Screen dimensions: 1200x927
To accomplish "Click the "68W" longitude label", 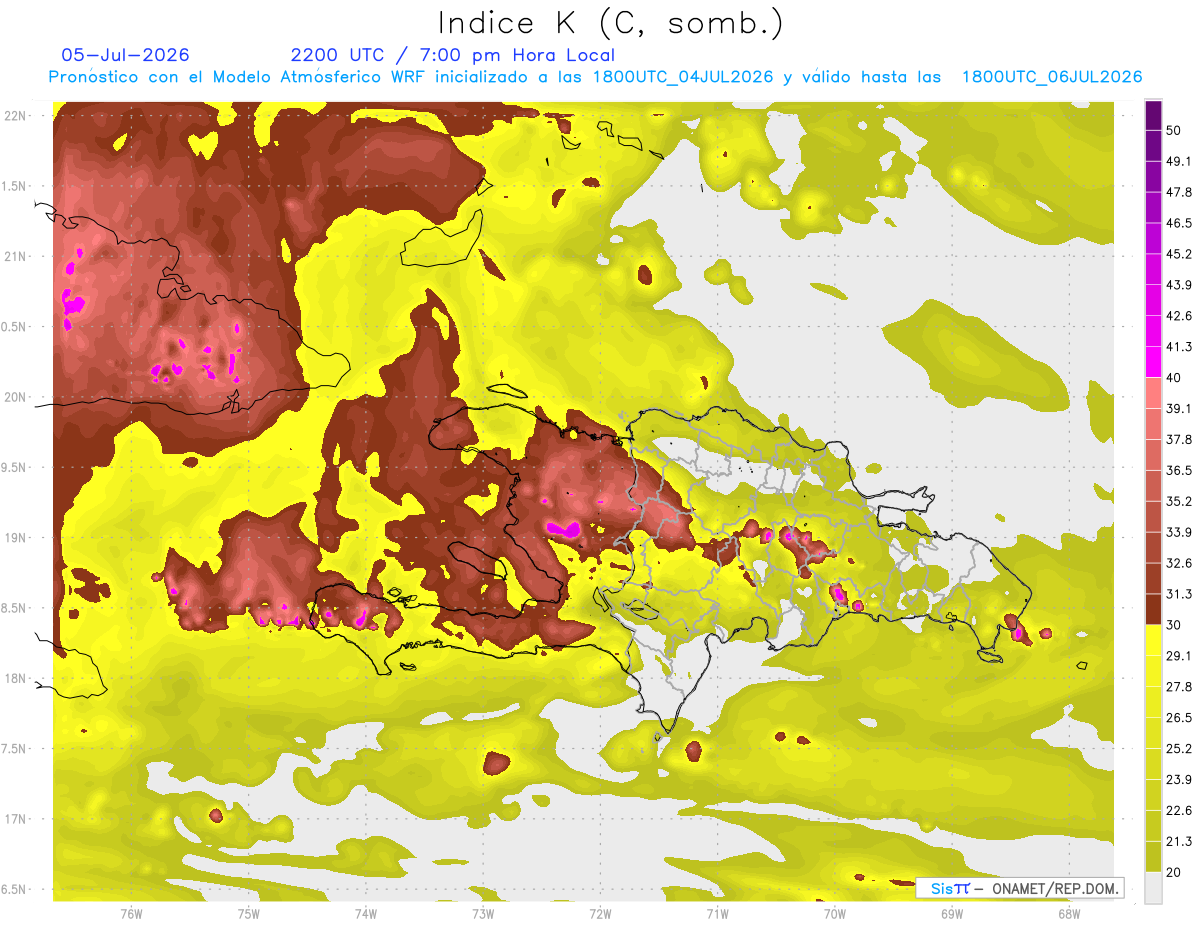I will tap(1068, 914).
